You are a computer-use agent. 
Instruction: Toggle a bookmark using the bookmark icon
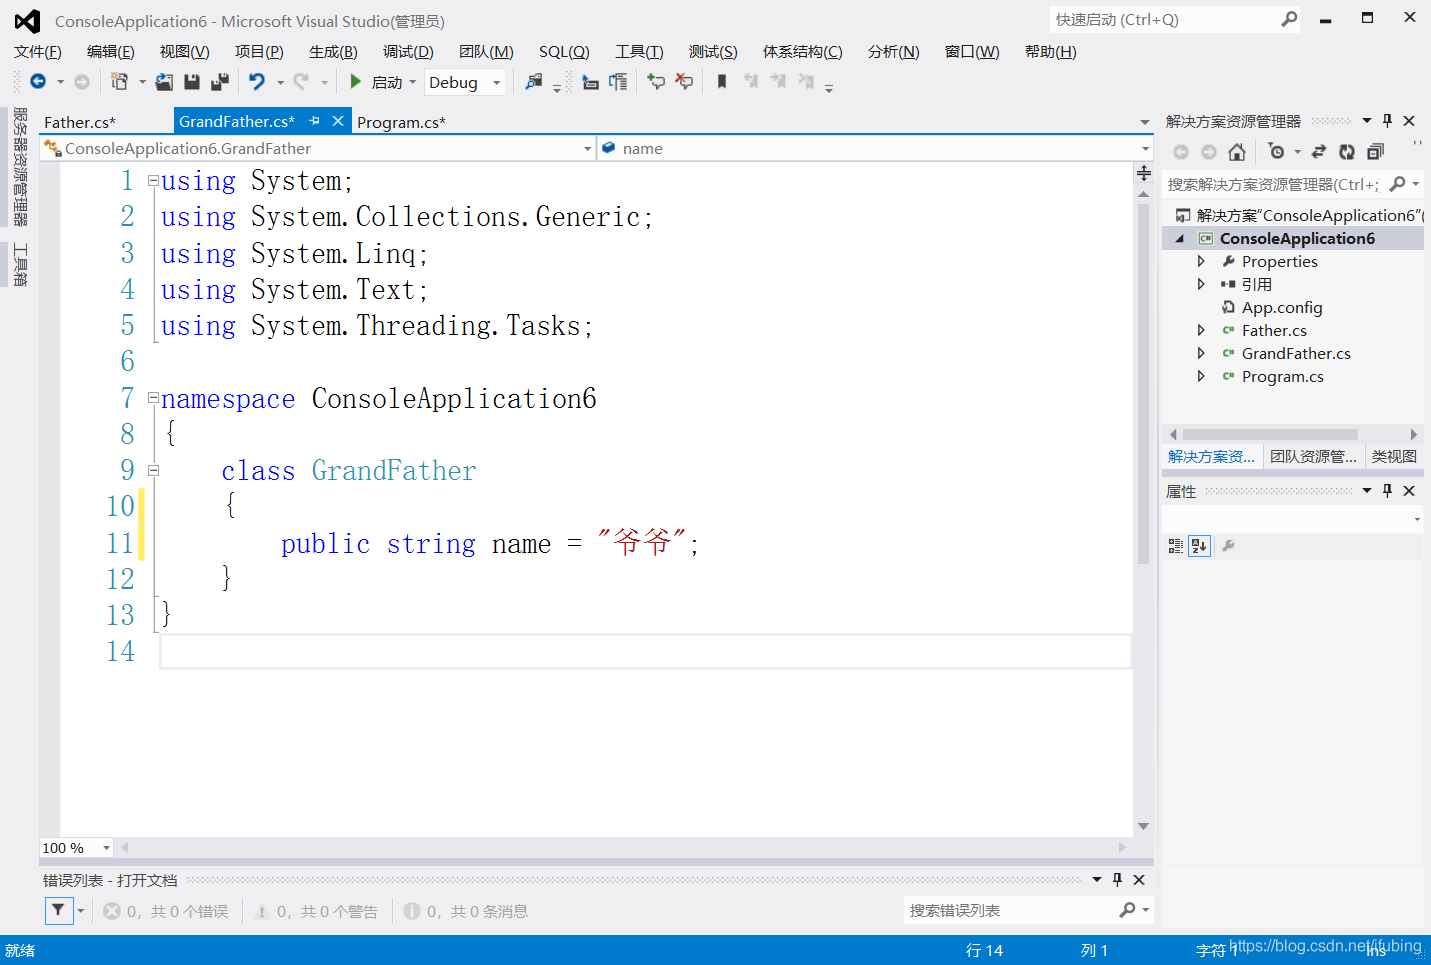point(722,82)
